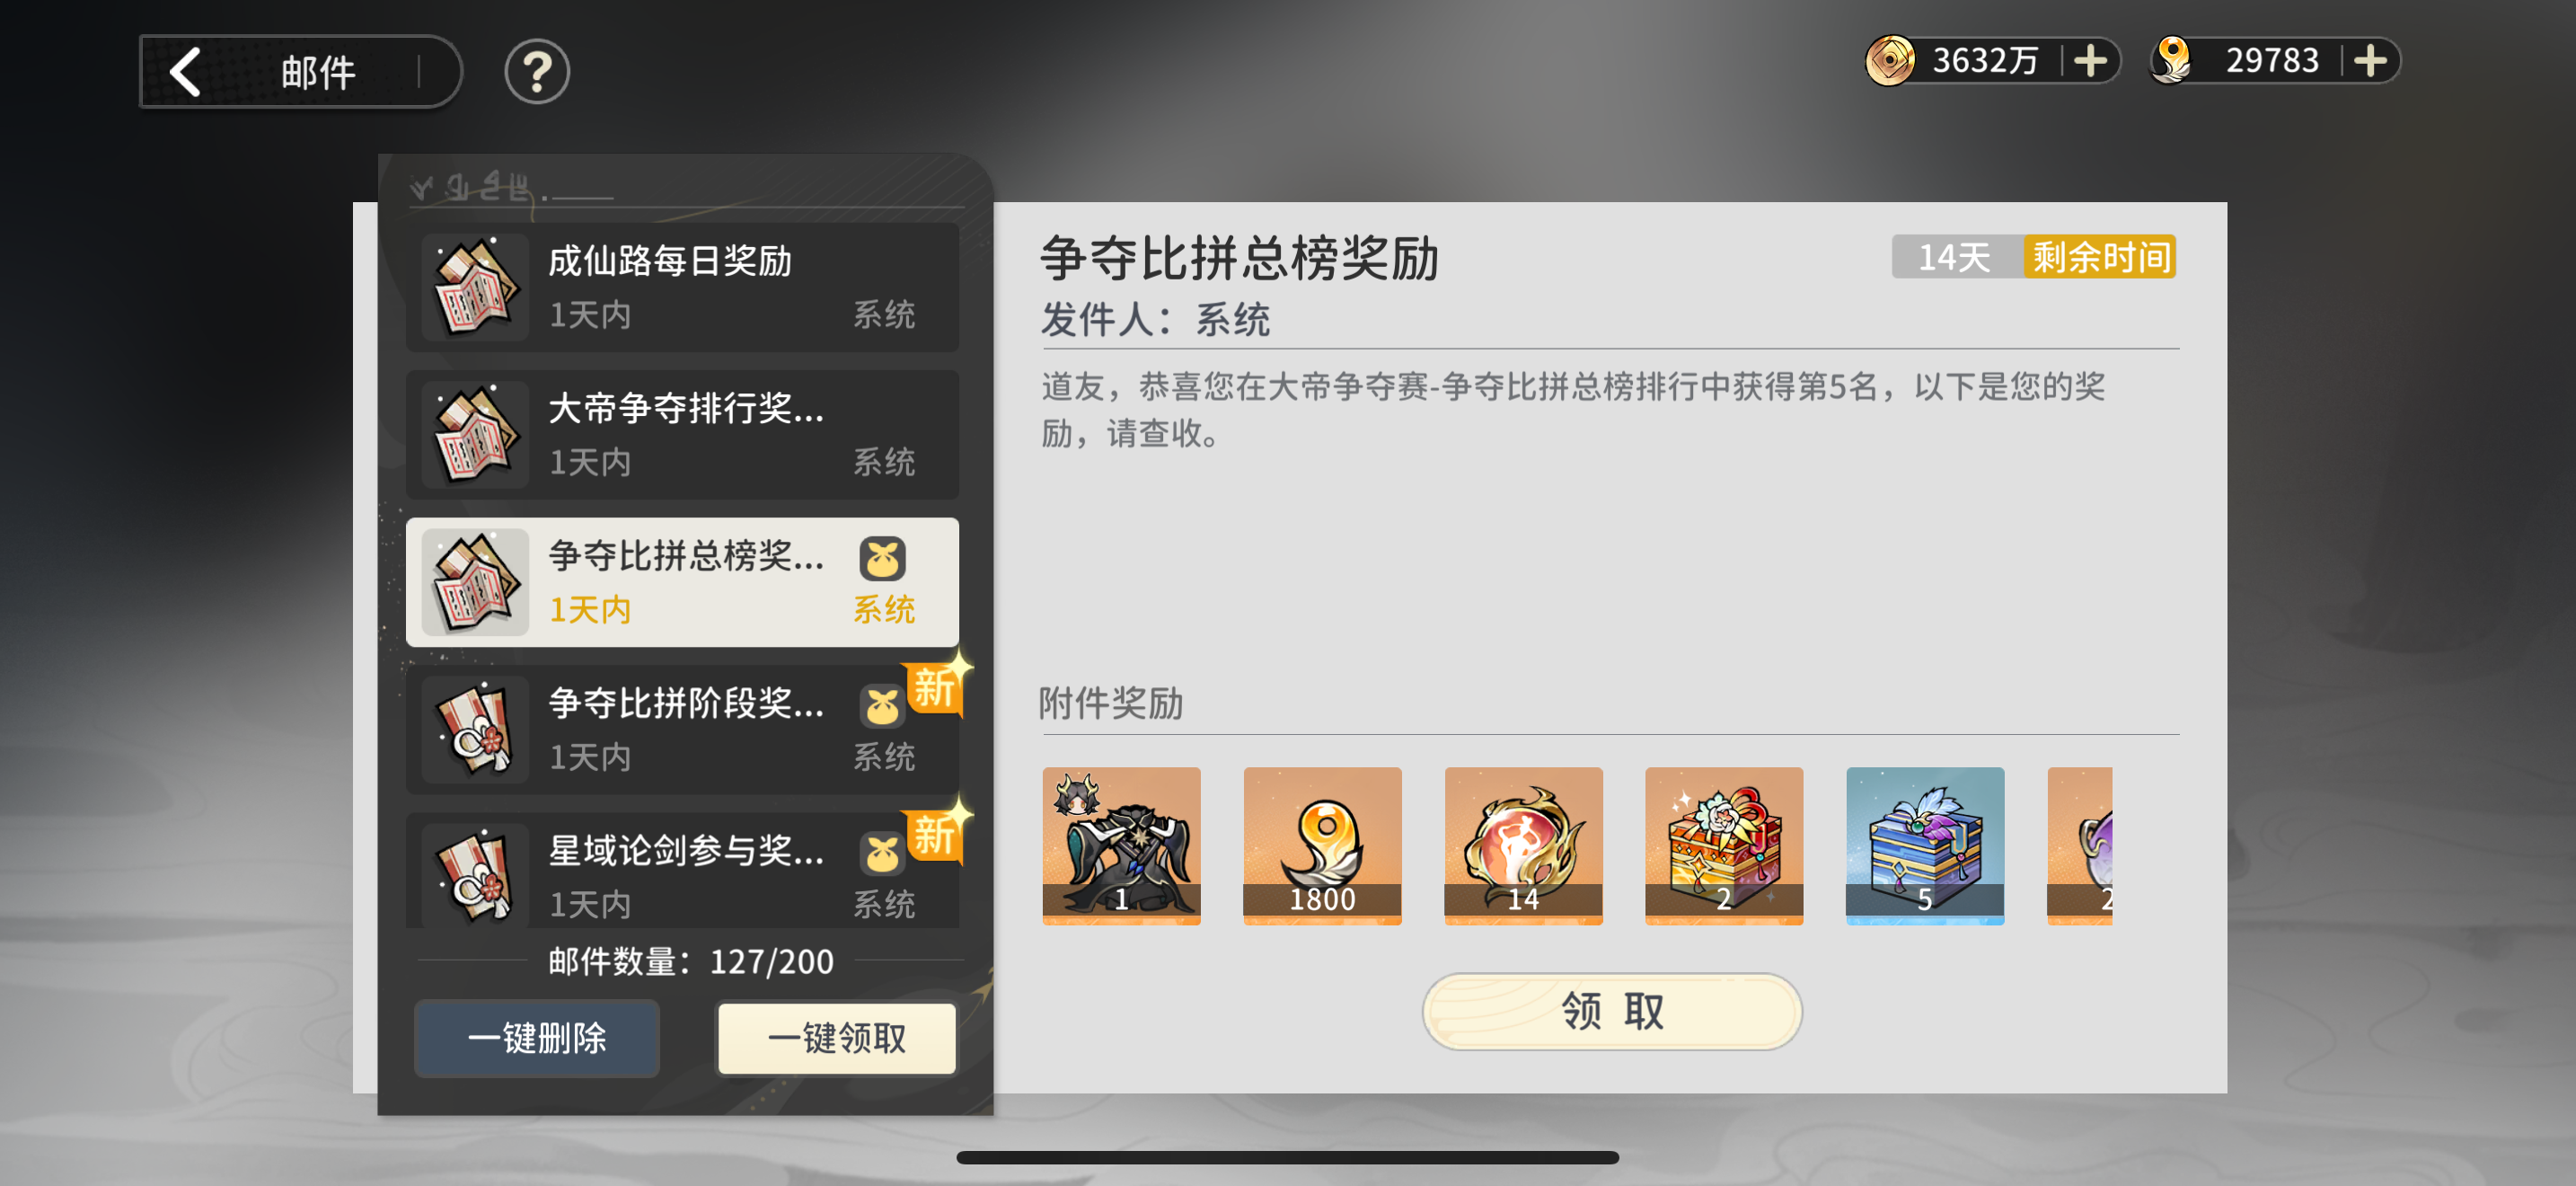
Task: Tap the character costume reward icon
Action: [1121, 845]
